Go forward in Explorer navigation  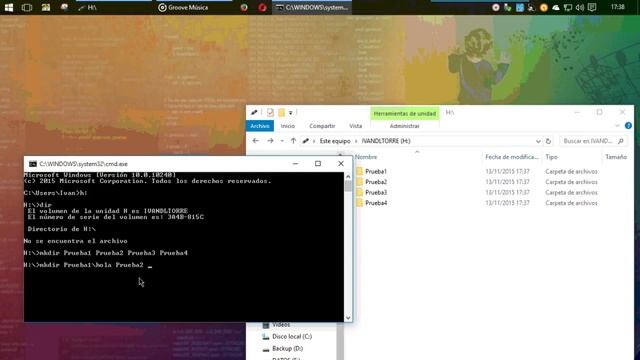point(270,141)
